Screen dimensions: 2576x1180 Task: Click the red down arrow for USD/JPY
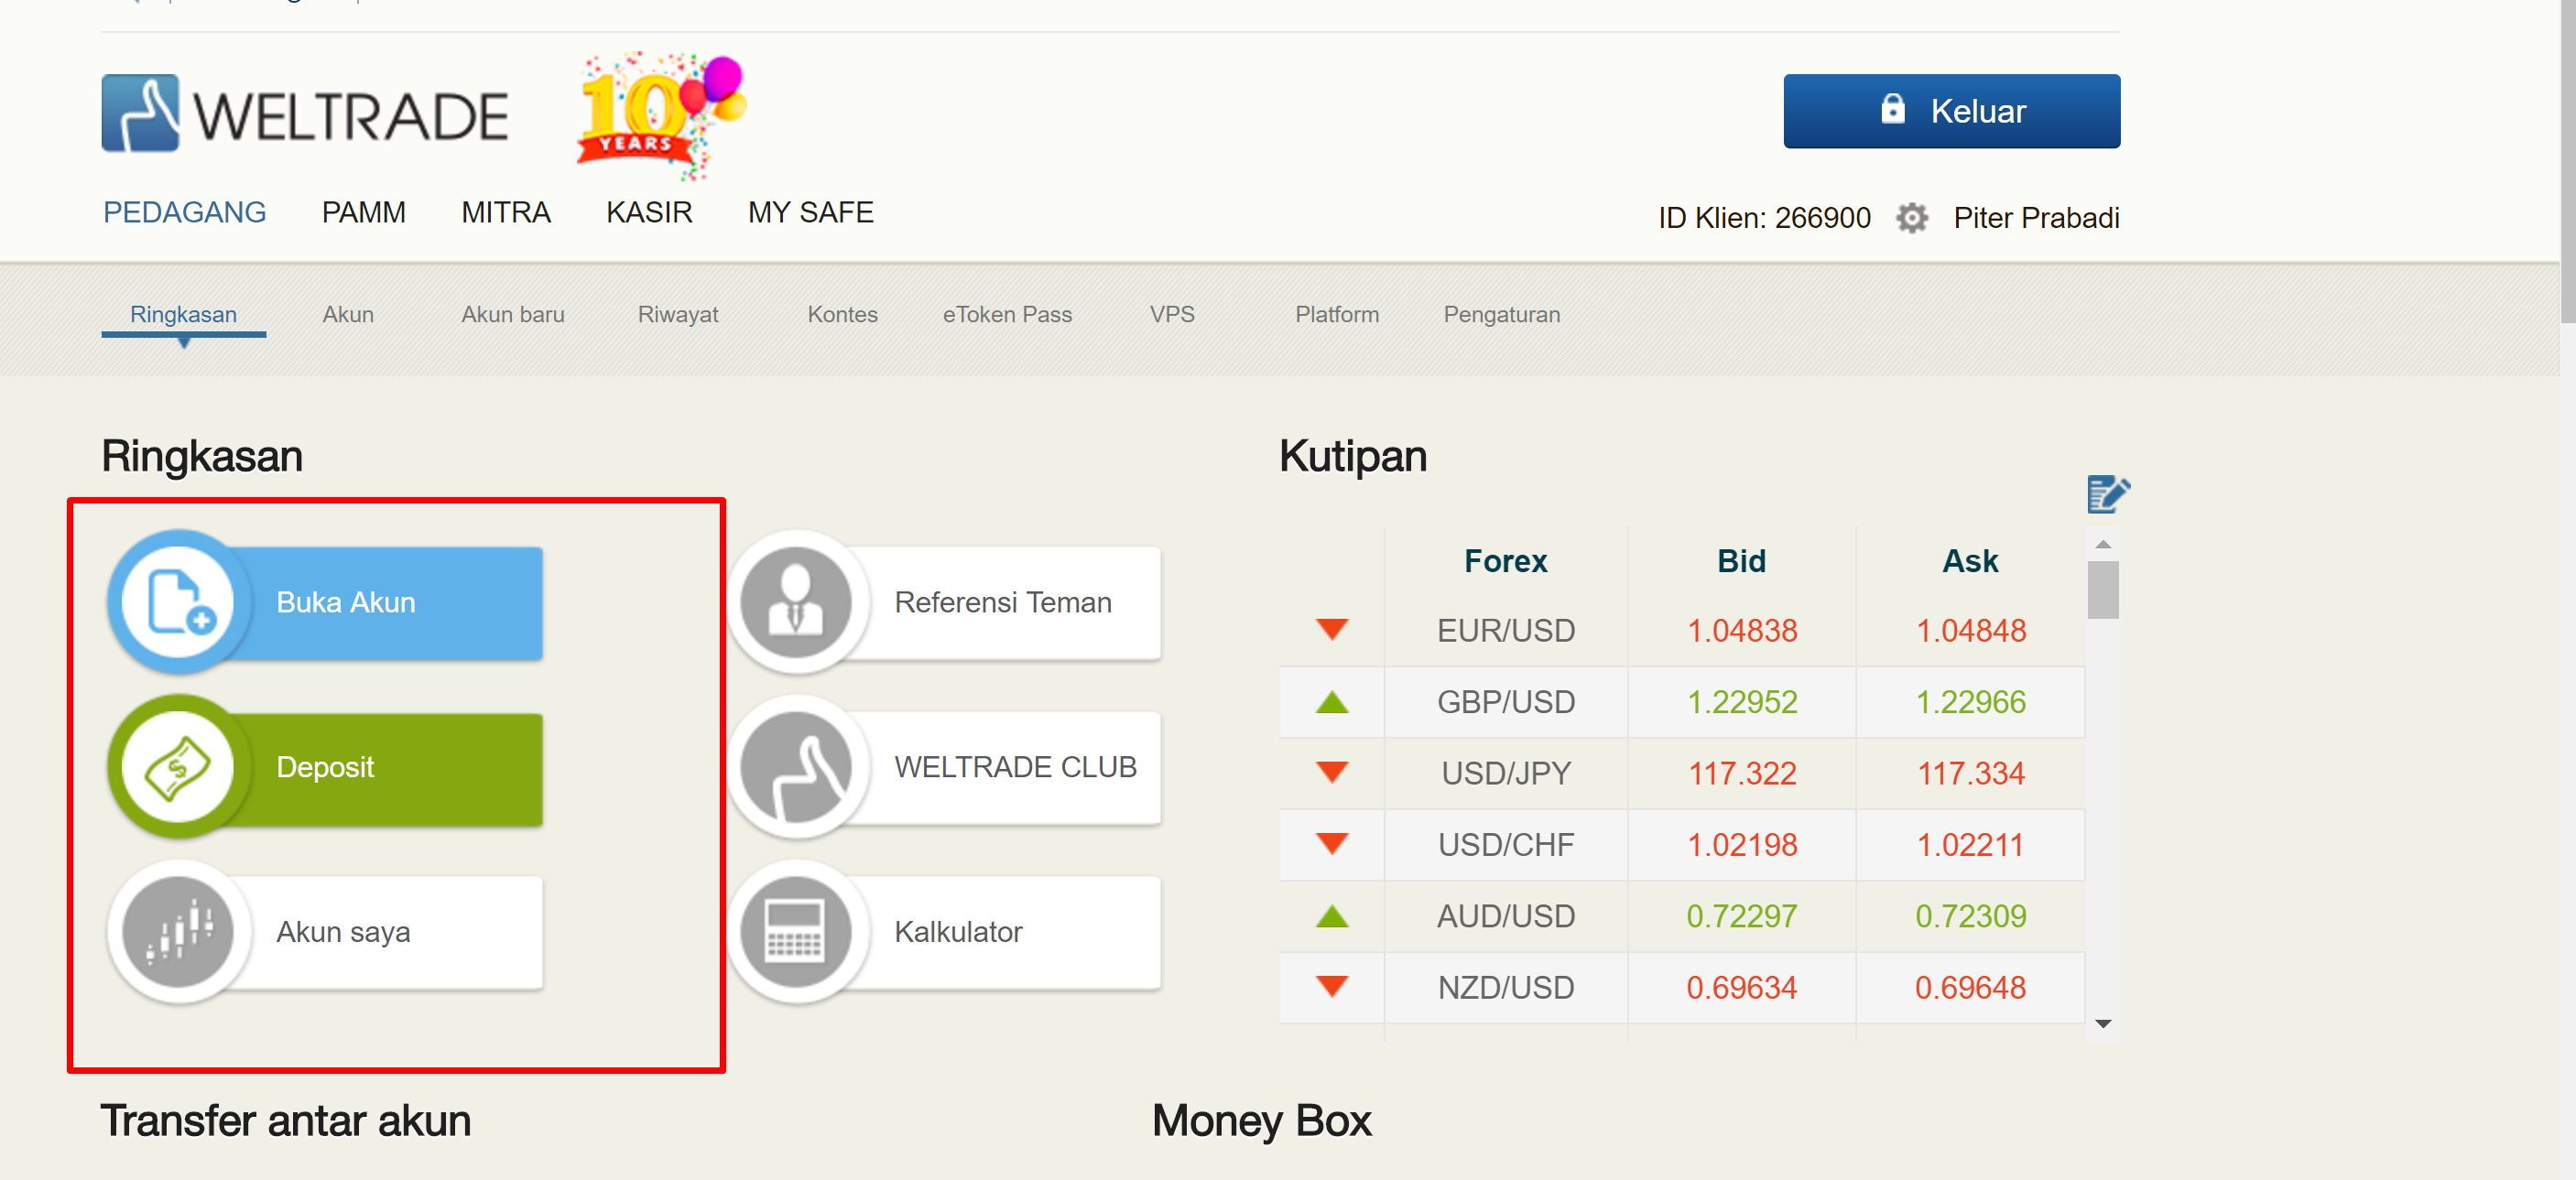[x=1332, y=773]
